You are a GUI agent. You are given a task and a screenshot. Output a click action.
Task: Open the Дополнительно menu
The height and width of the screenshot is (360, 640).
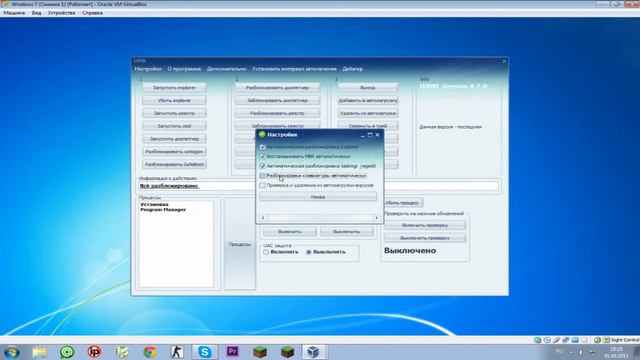click(227, 69)
